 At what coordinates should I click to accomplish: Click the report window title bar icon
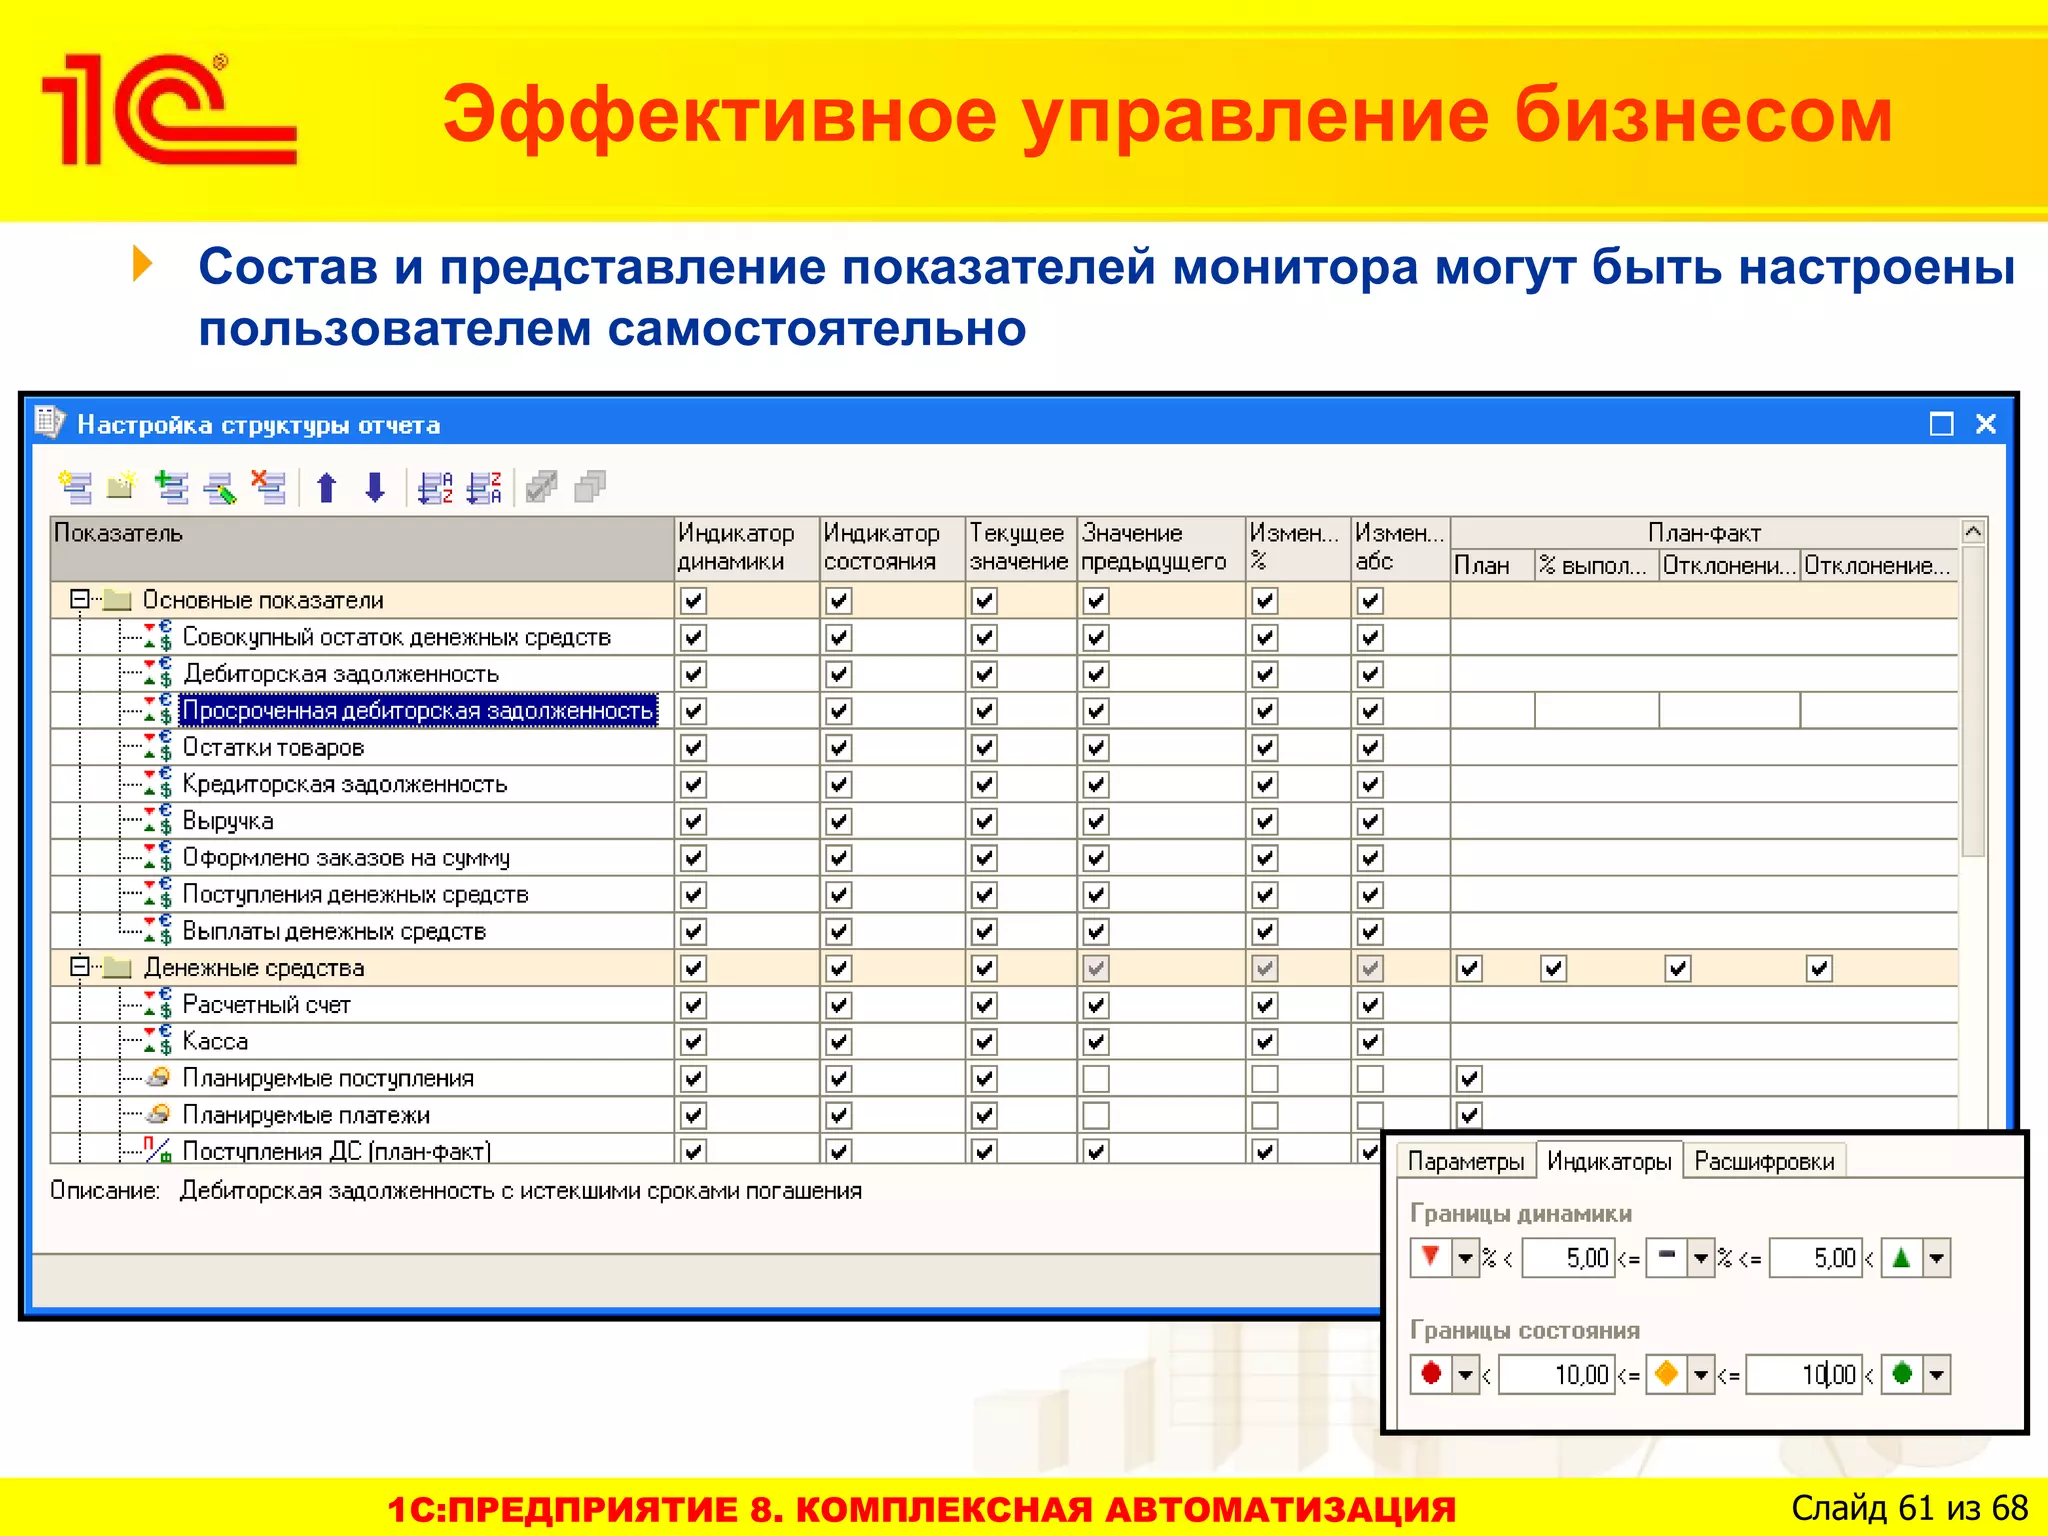coord(50,423)
